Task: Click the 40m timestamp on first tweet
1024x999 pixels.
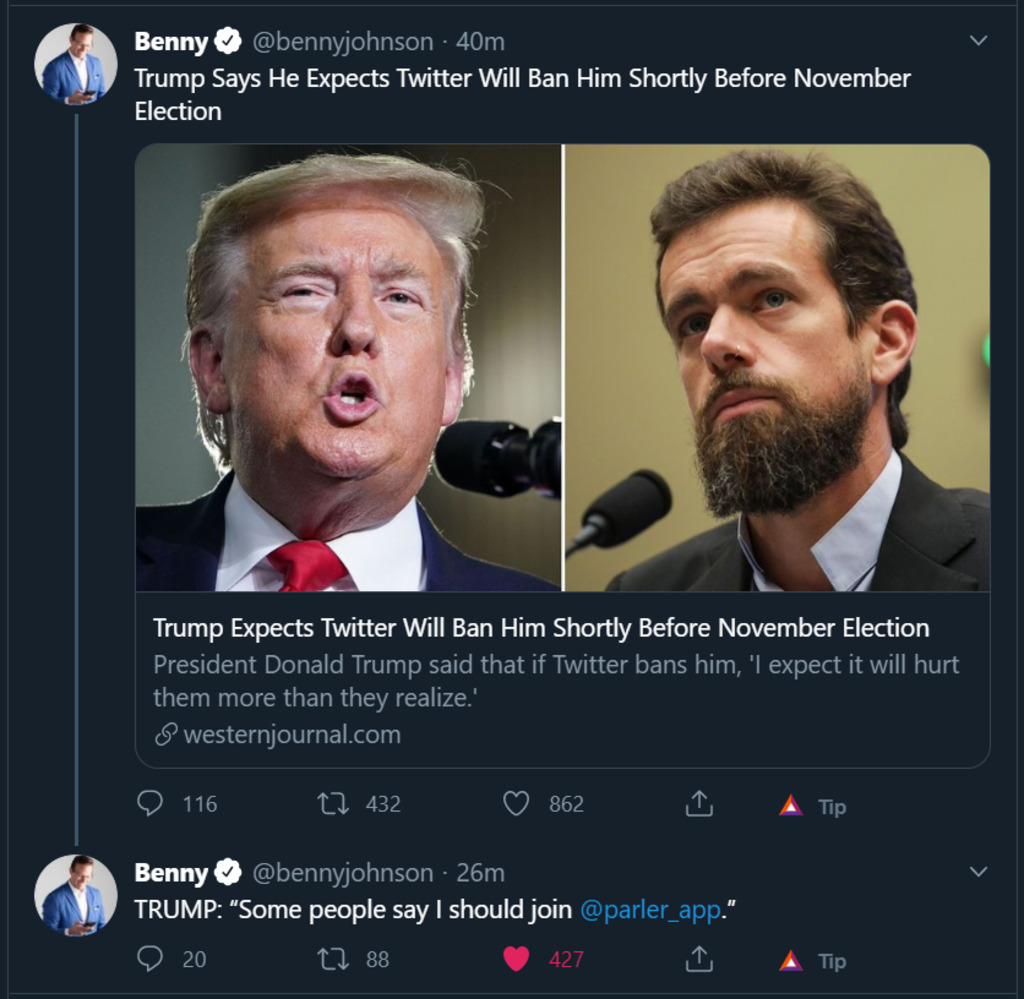Action: [x=480, y=42]
